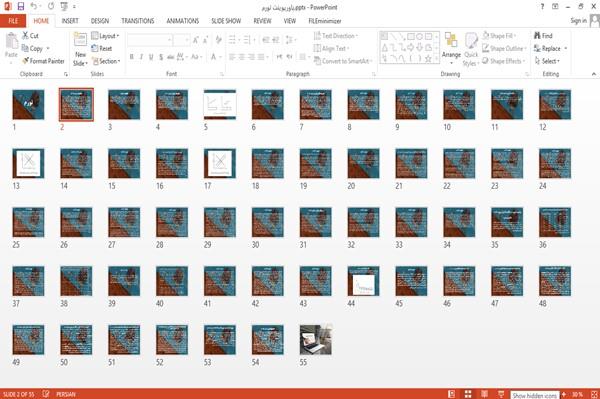This screenshot has height=399, width=600.
Task: Select the Format Painter brush
Action: click(26, 61)
